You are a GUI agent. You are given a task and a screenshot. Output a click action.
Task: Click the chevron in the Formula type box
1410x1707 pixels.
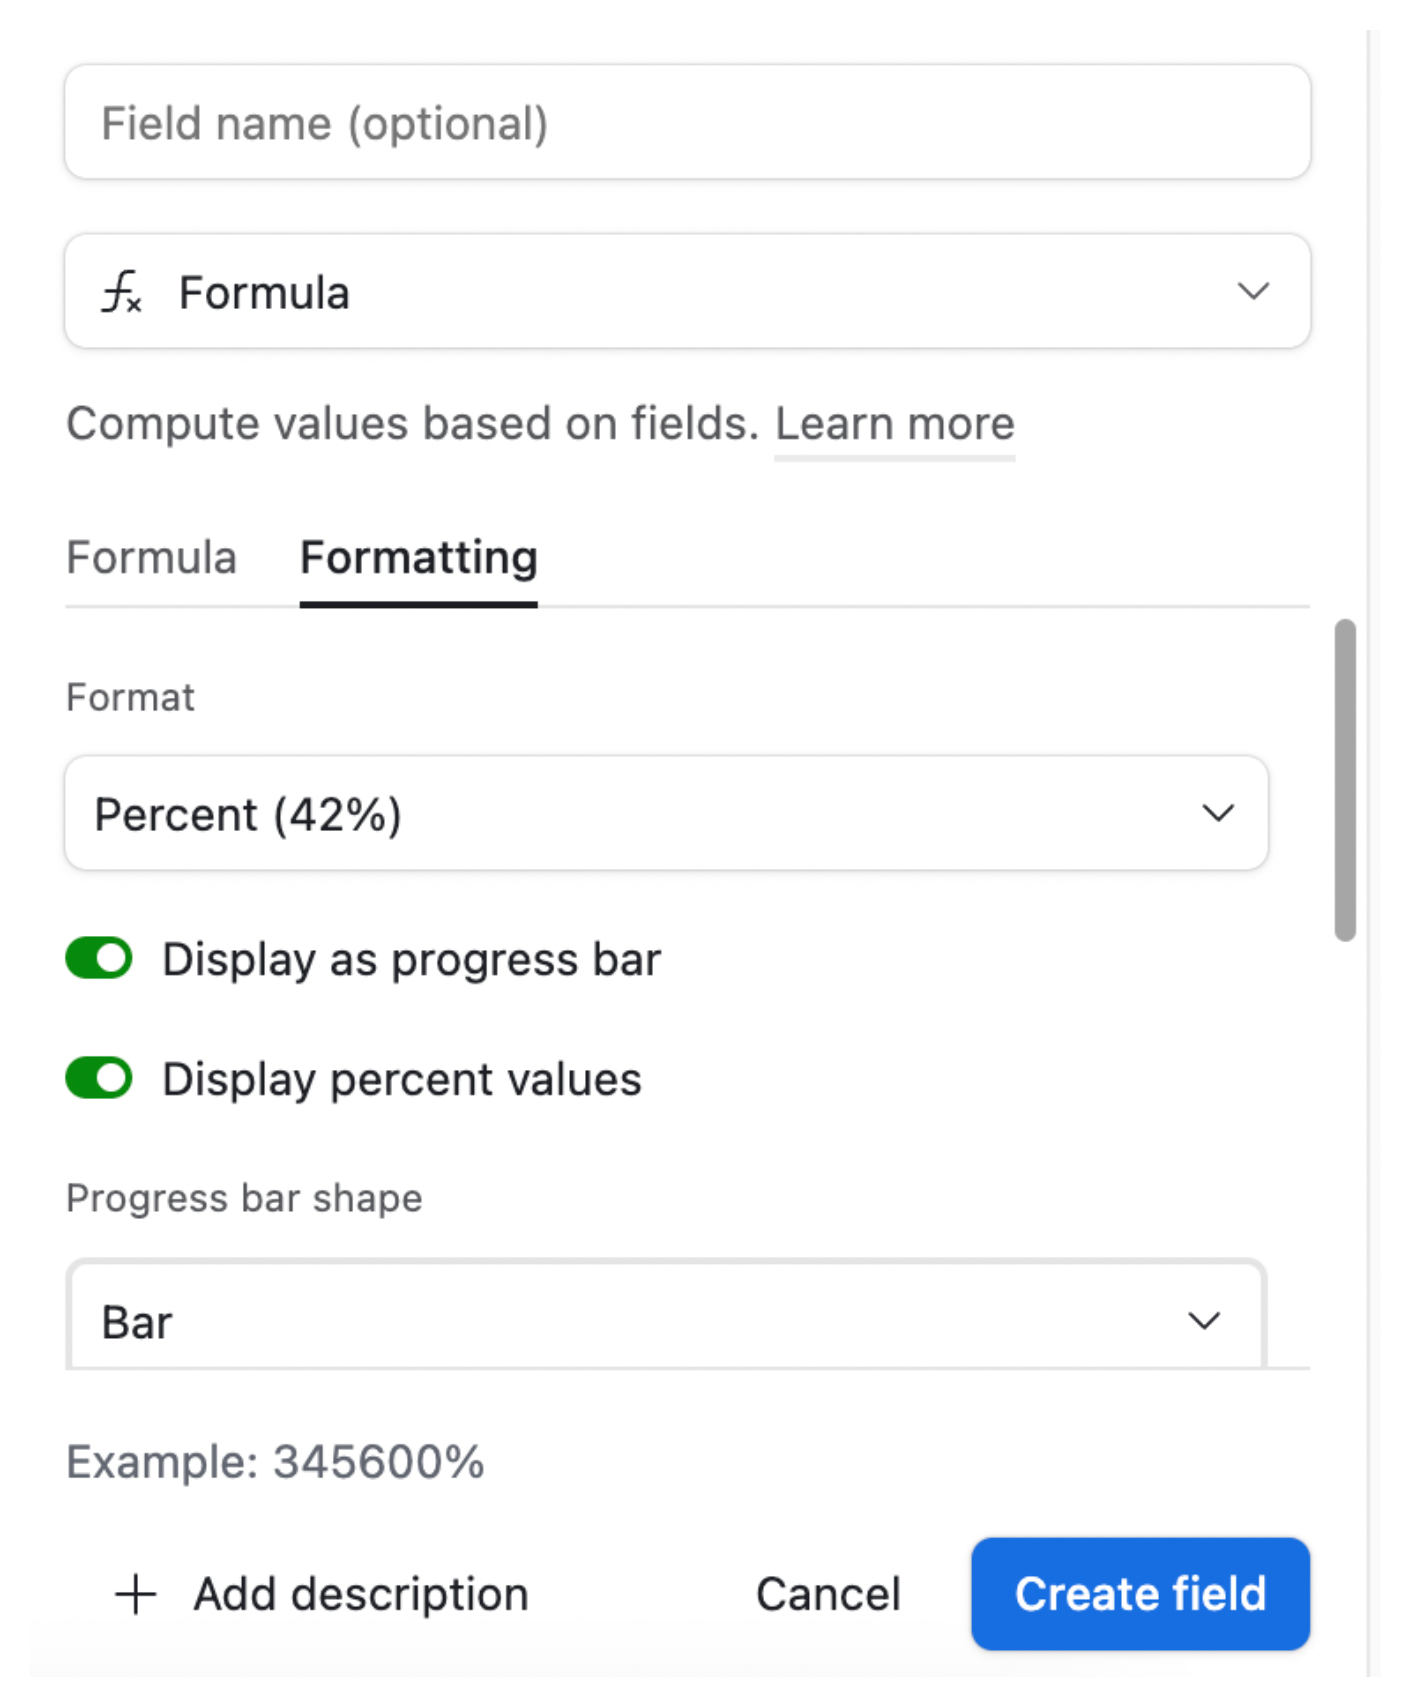[1253, 291]
